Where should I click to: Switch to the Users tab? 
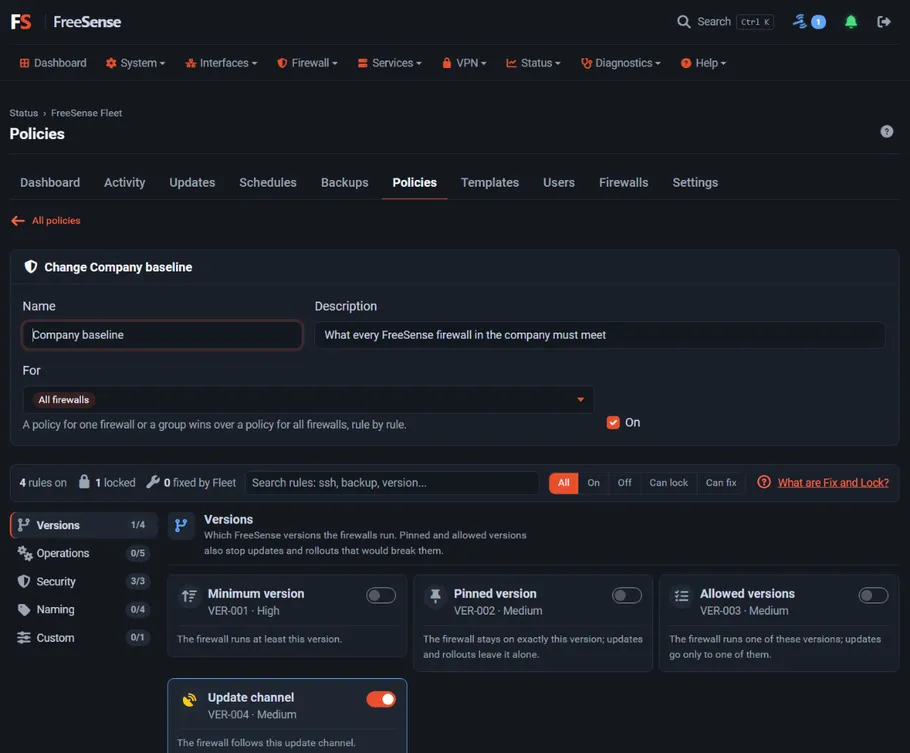point(558,182)
